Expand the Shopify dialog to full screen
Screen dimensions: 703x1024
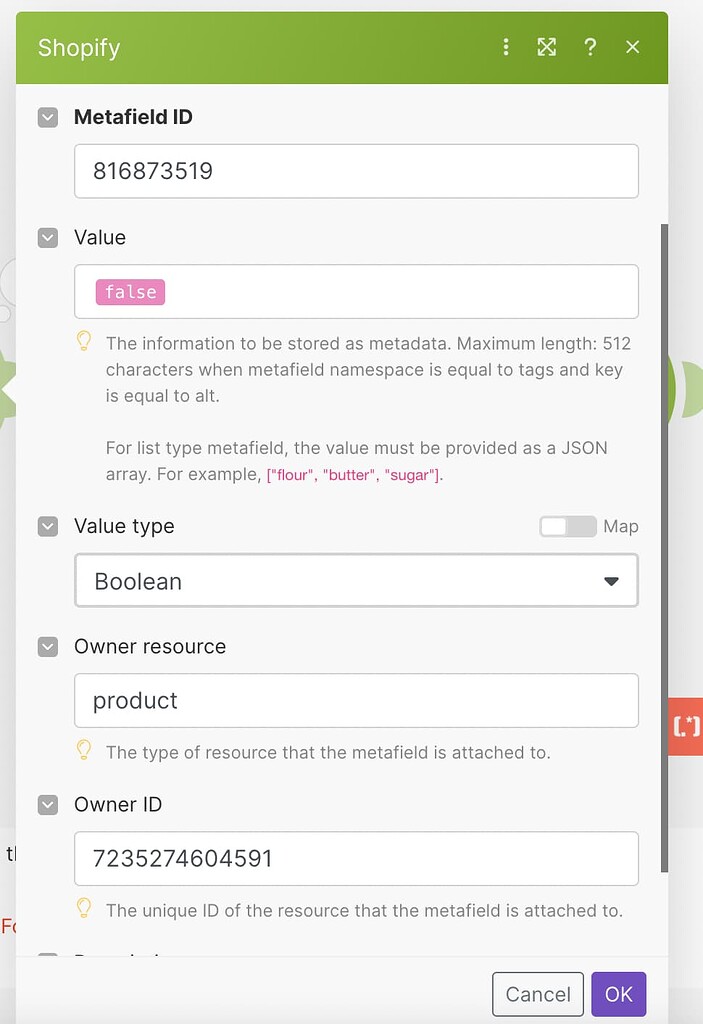click(547, 47)
